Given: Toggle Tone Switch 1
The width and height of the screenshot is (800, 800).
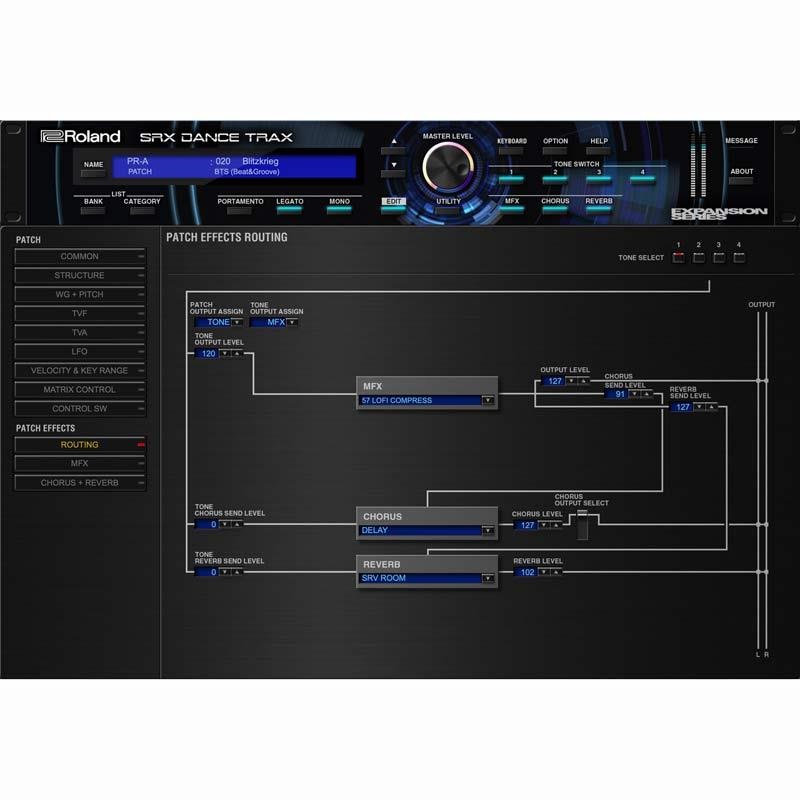Looking at the screenshot, I should coord(511,178).
